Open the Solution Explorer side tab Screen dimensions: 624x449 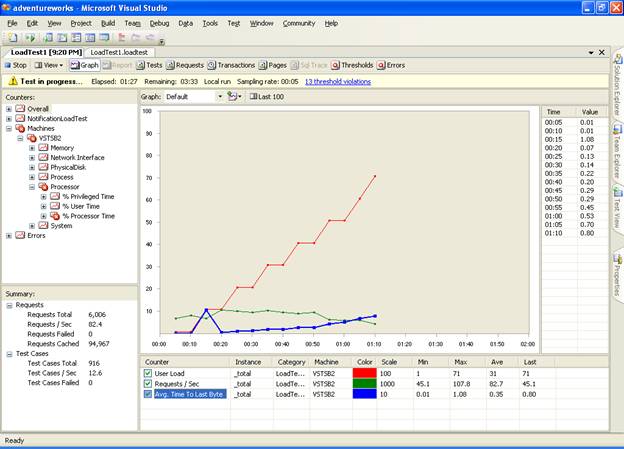617,86
